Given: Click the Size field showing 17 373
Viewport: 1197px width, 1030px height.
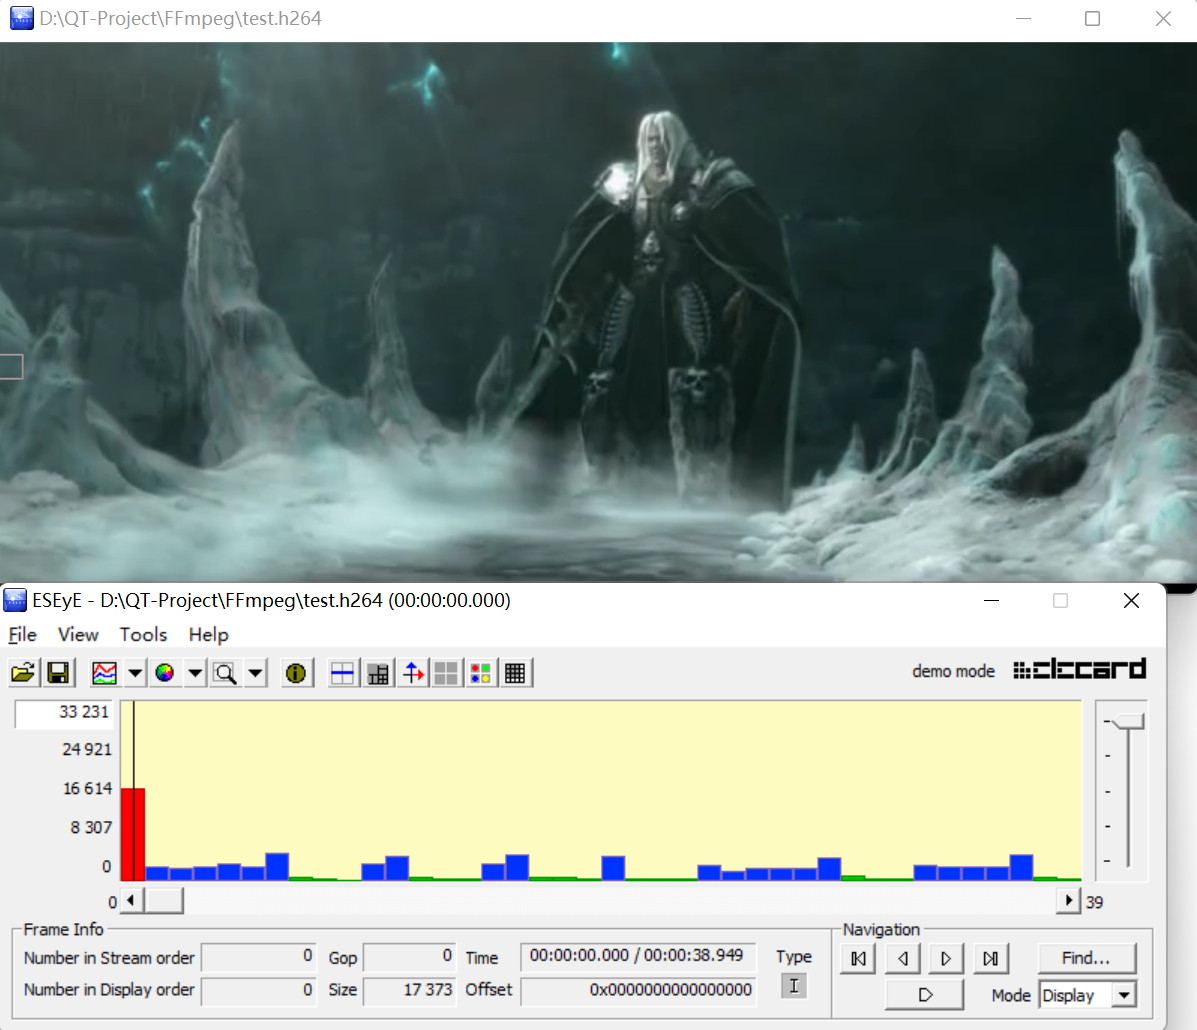Looking at the screenshot, I should click(x=409, y=990).
